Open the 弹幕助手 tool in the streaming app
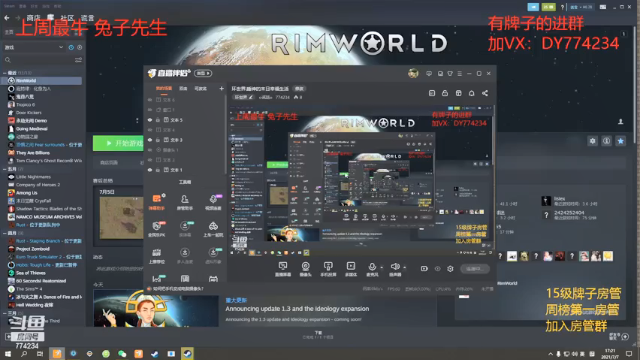 click(157, 202)
